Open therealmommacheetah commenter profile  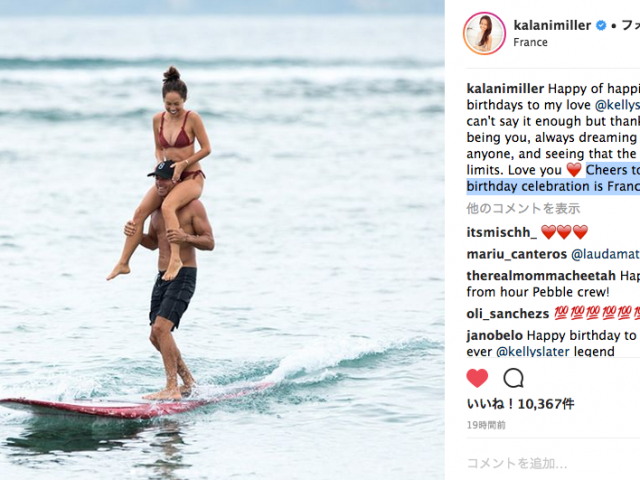(541, 276)
